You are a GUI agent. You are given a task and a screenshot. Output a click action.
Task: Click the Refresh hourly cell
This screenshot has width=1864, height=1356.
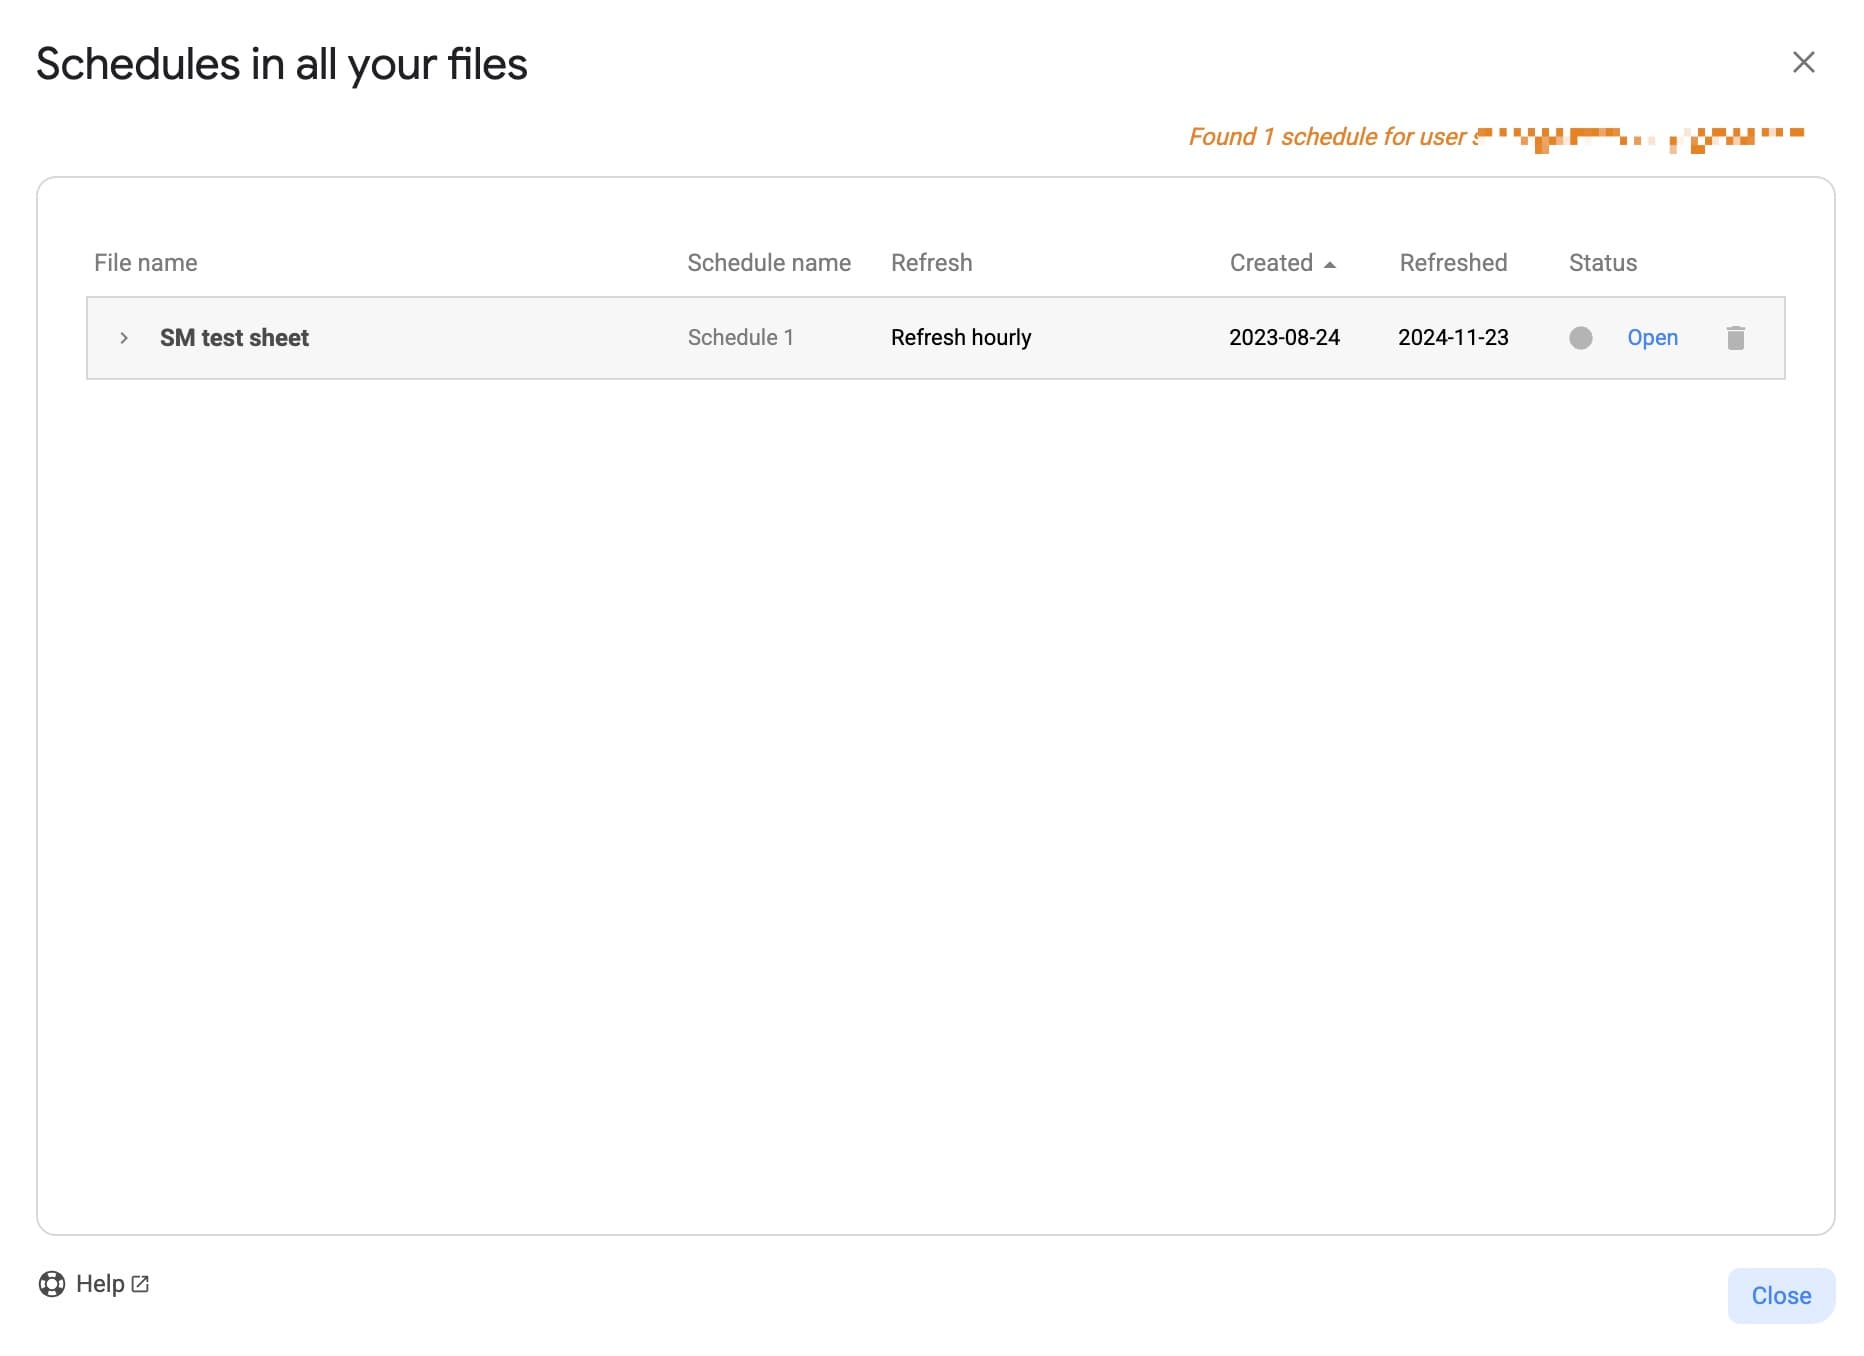coord(960,338)
